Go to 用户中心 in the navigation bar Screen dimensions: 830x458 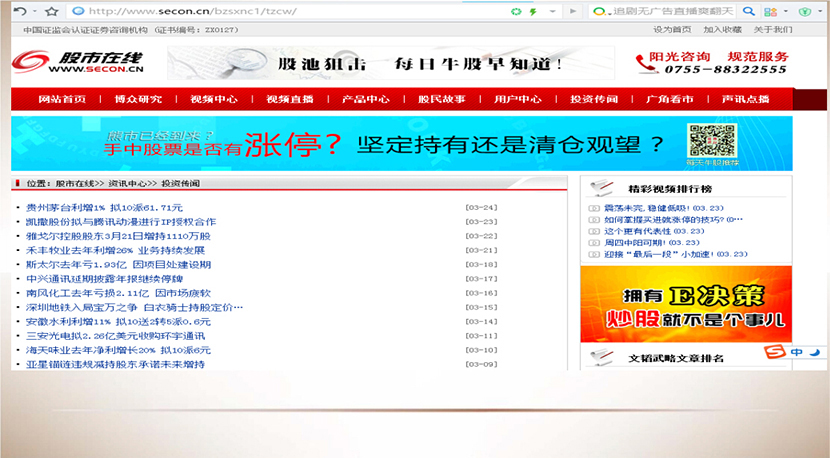point(517,99)
